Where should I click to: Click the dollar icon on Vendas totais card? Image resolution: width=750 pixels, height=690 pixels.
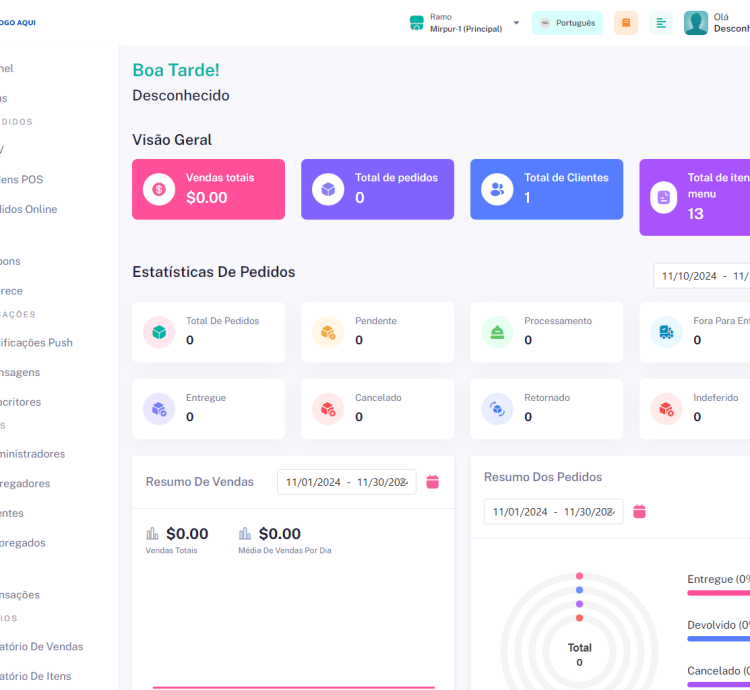point(159,189)
